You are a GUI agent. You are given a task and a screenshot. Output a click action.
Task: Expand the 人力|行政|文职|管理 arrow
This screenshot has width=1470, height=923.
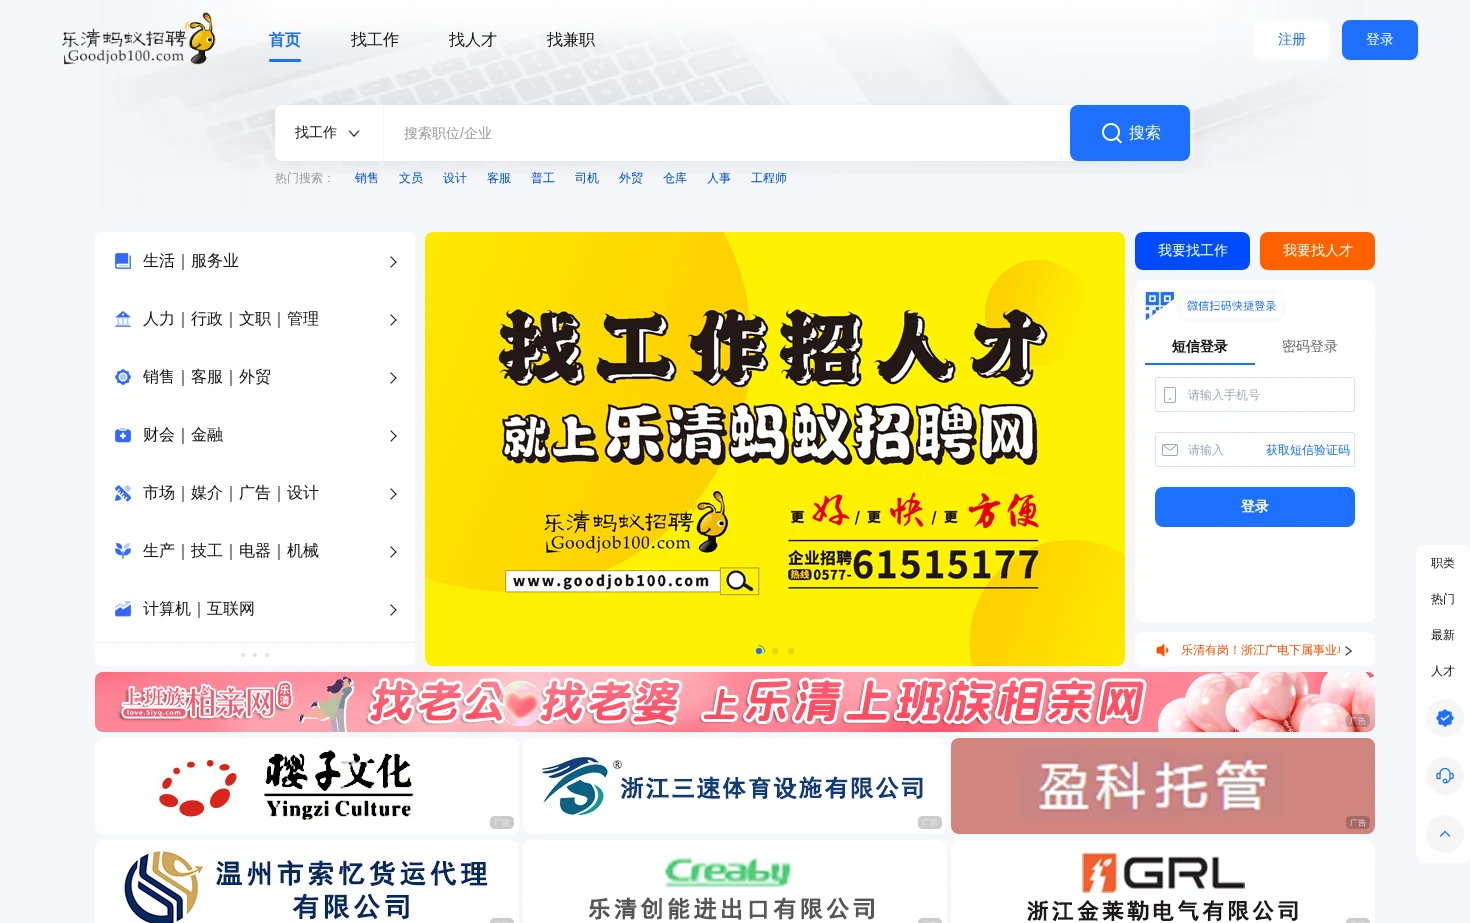point(393,320)
